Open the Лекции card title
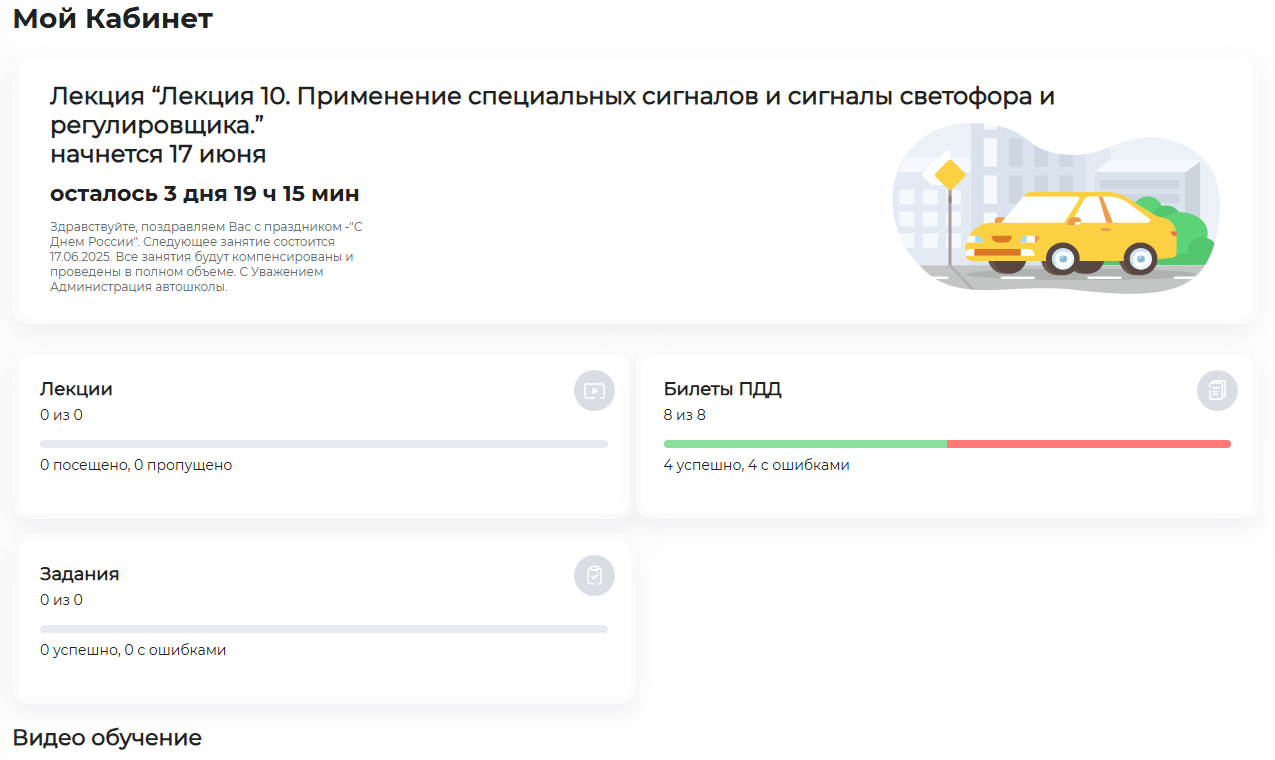1275x760 pixels. point(76,389)
